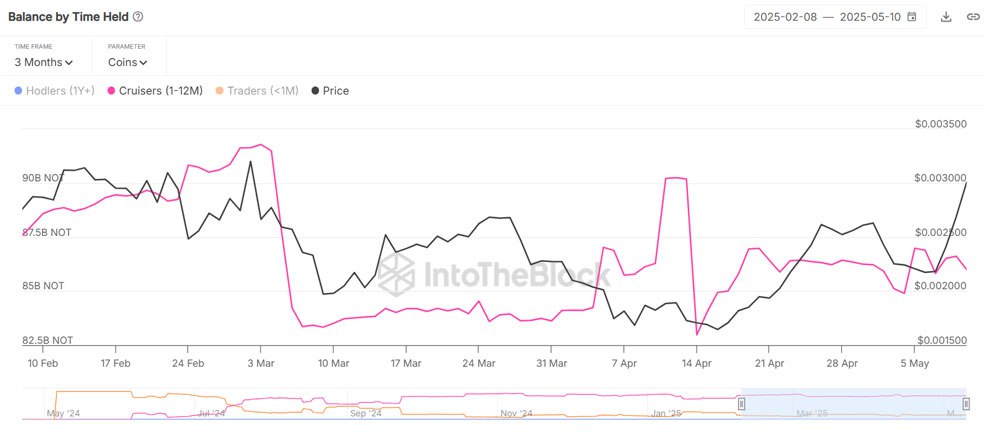The height and width of the screenshot is (439, 984).
Task: Copy the chart share link icon
Action: pyautogui.click(x=972, y=17)
